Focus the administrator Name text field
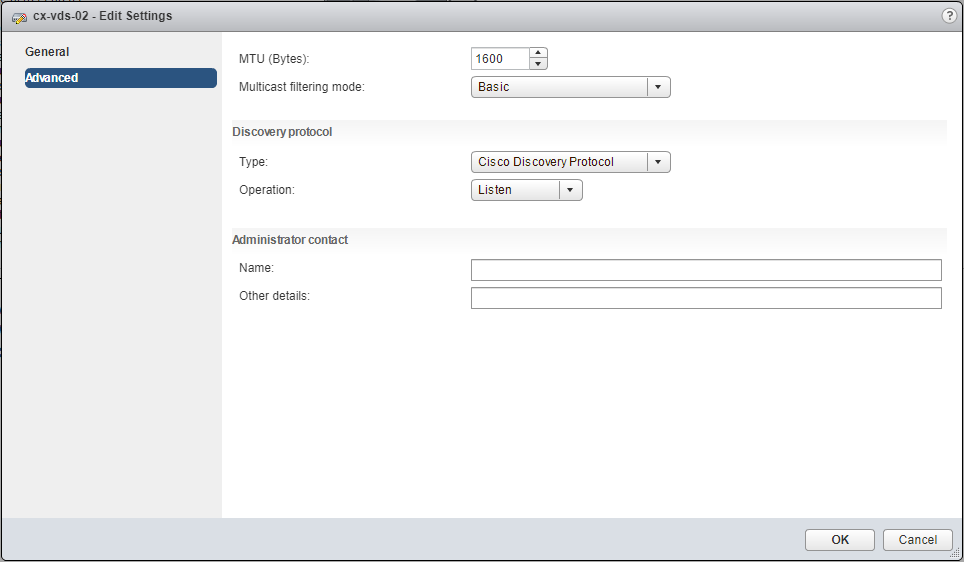The height and width of the screenshot is (562, 964). (706, 270)
